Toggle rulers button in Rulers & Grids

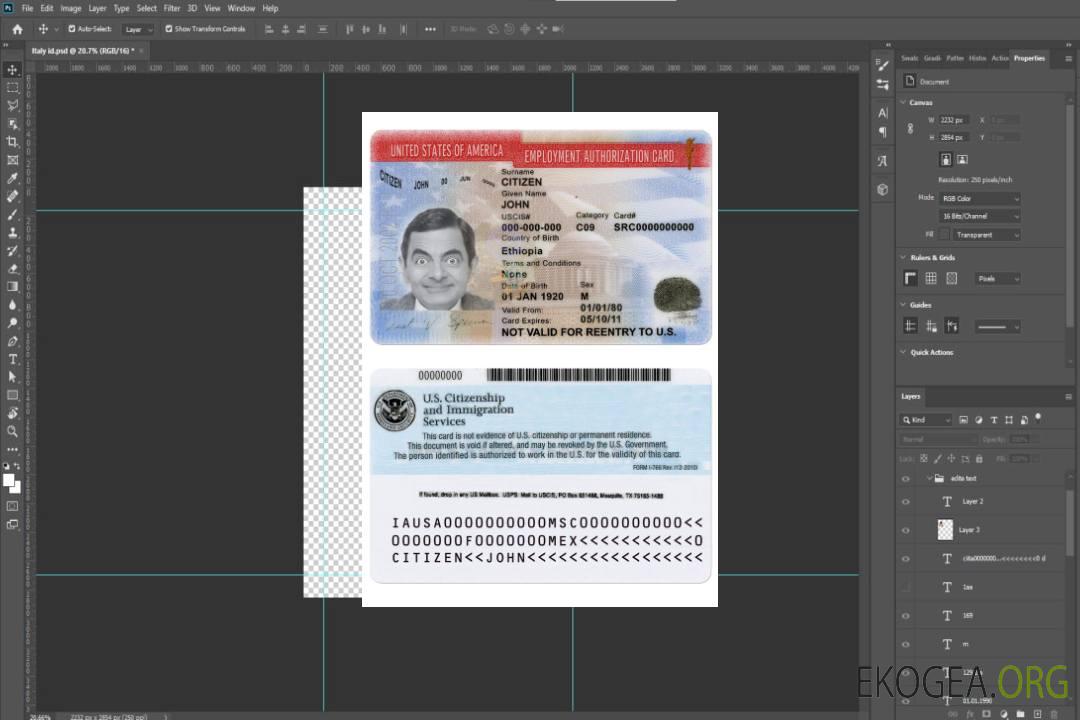pos(910,278)
